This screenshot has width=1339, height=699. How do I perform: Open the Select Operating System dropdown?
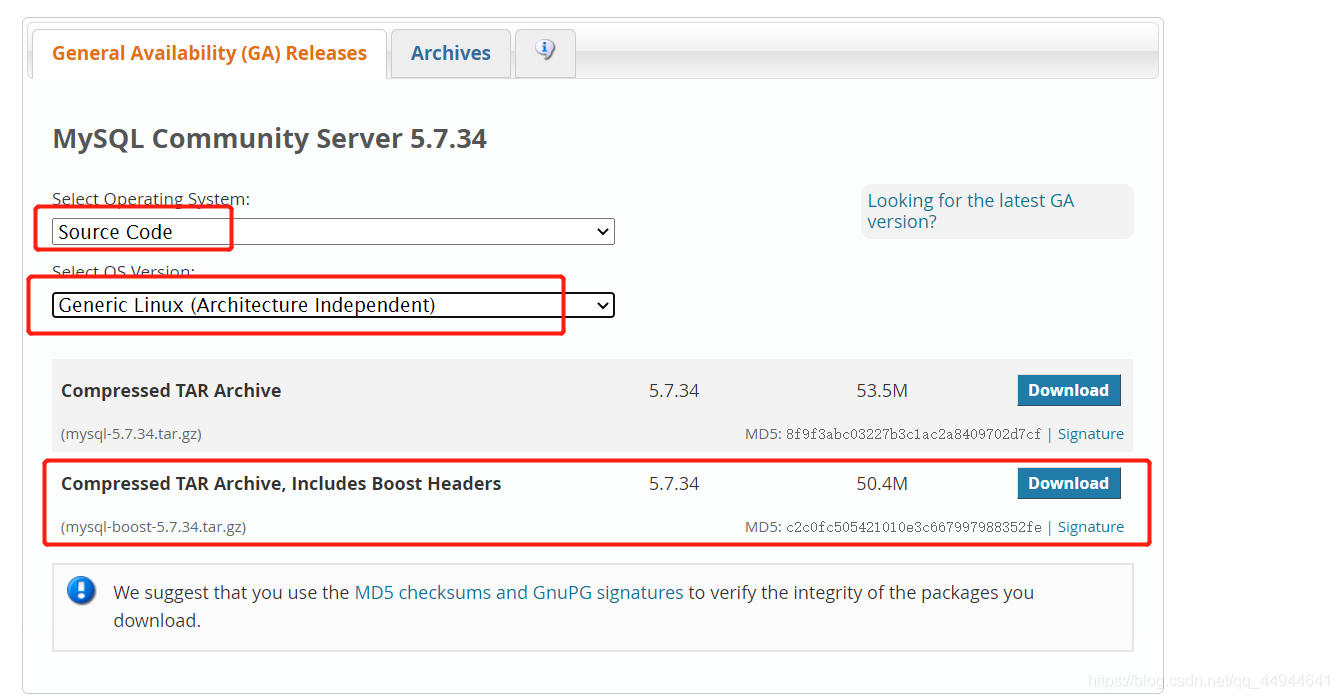tap(333, 232)
